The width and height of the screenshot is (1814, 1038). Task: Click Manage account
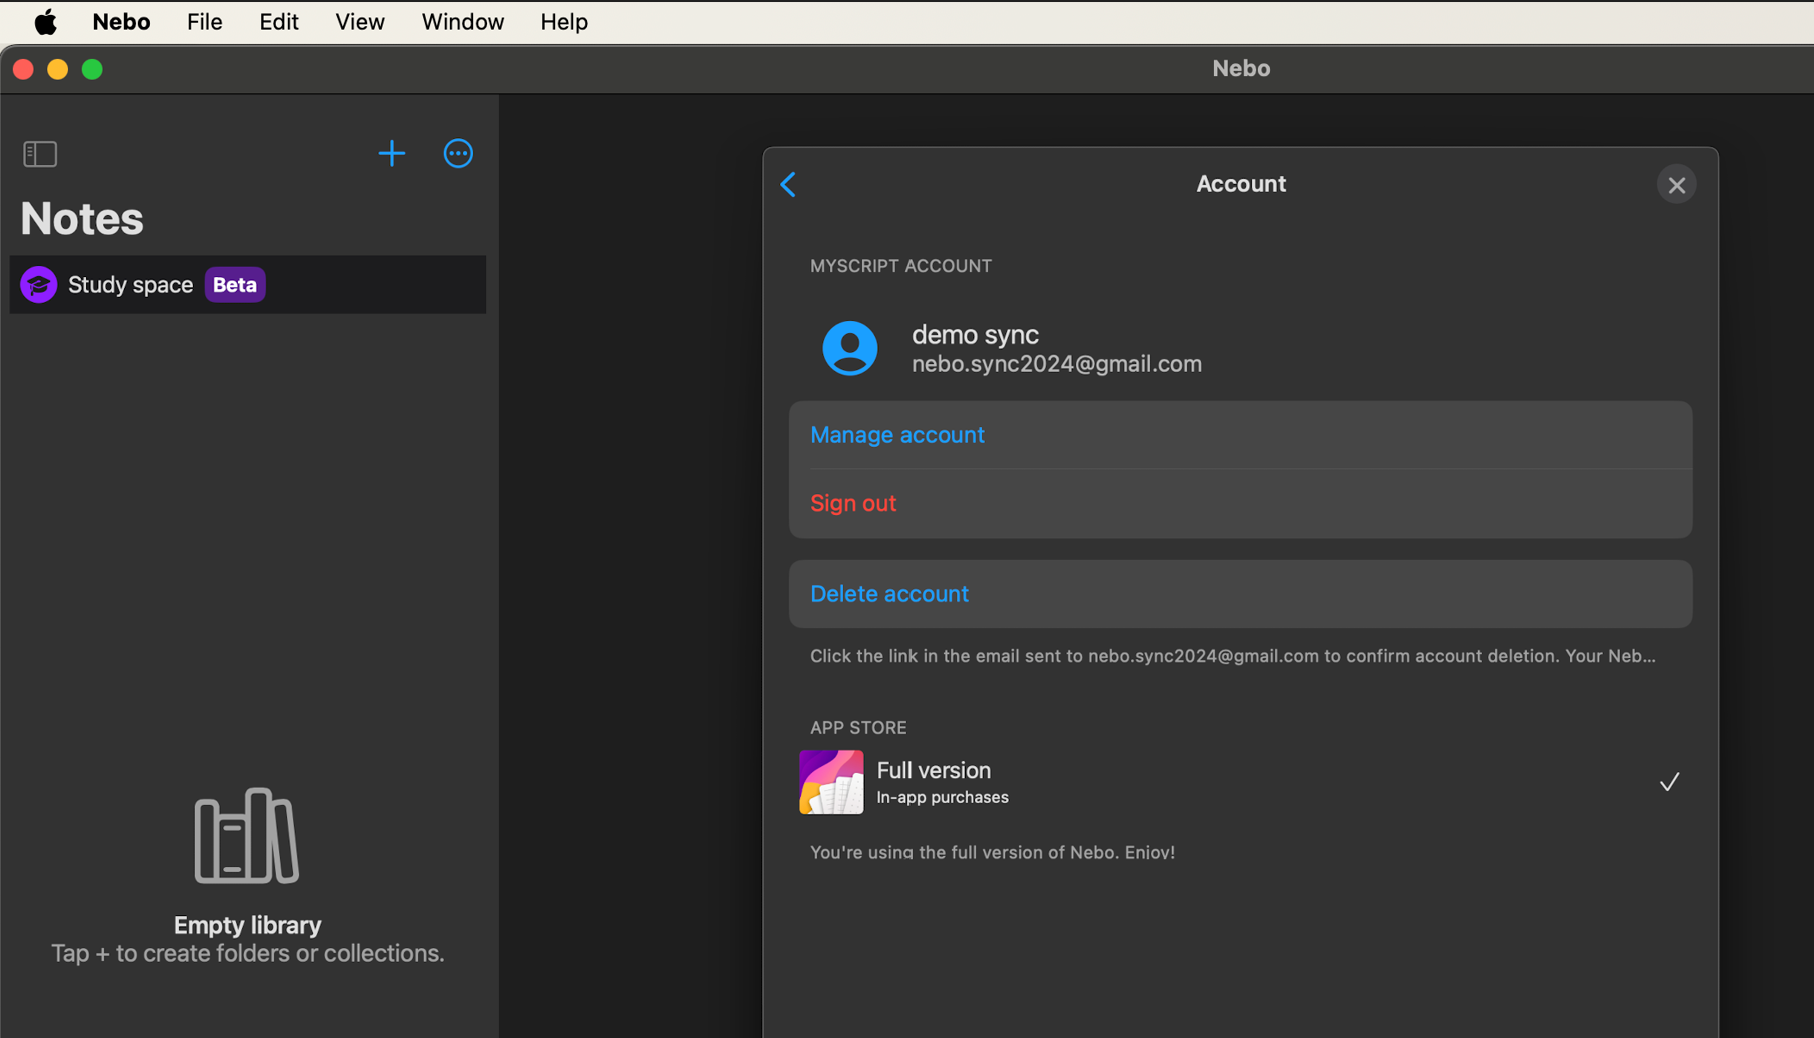(1240, 435)
